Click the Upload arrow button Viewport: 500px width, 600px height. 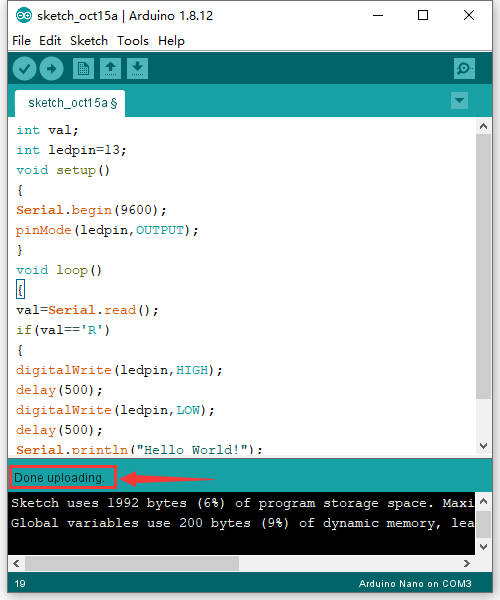pyautogui.click(x=52, y=69)
